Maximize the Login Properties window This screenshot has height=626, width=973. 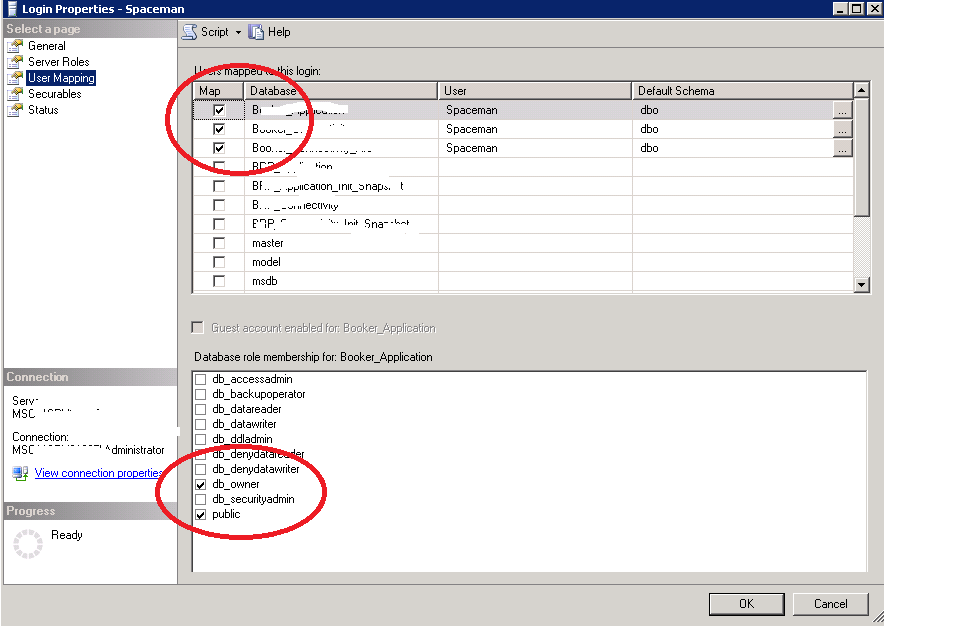856,9
